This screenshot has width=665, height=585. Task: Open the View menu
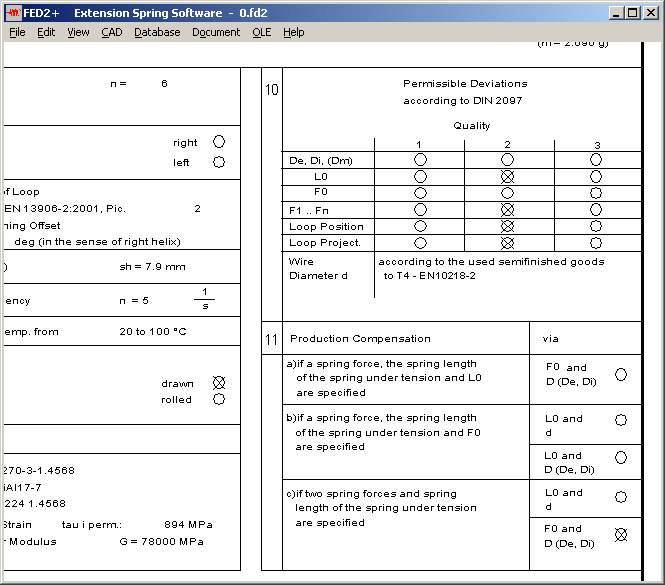tap(78, 32)
